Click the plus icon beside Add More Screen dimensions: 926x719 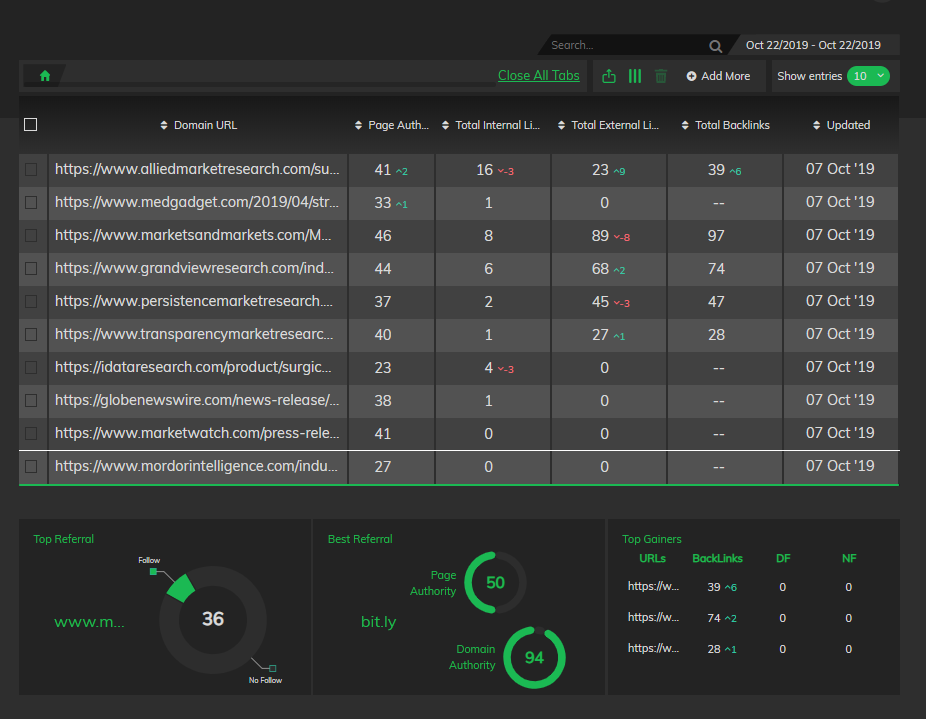click(x=691, y=76)
